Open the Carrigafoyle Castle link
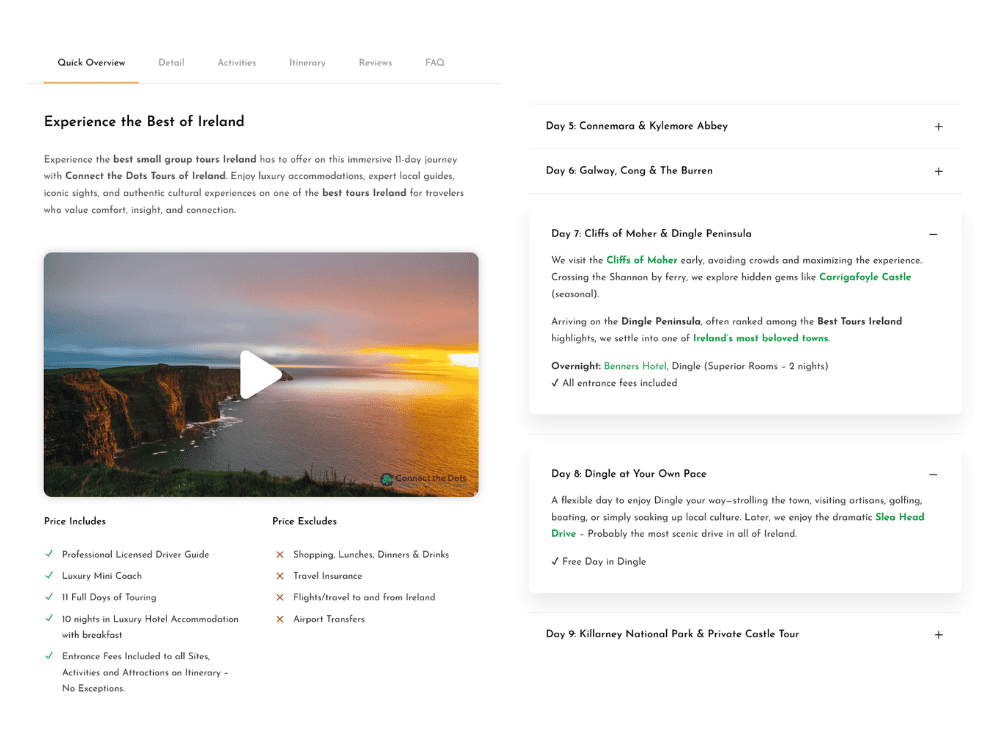This screenshot has height=750, width=1000. [865, 277]
